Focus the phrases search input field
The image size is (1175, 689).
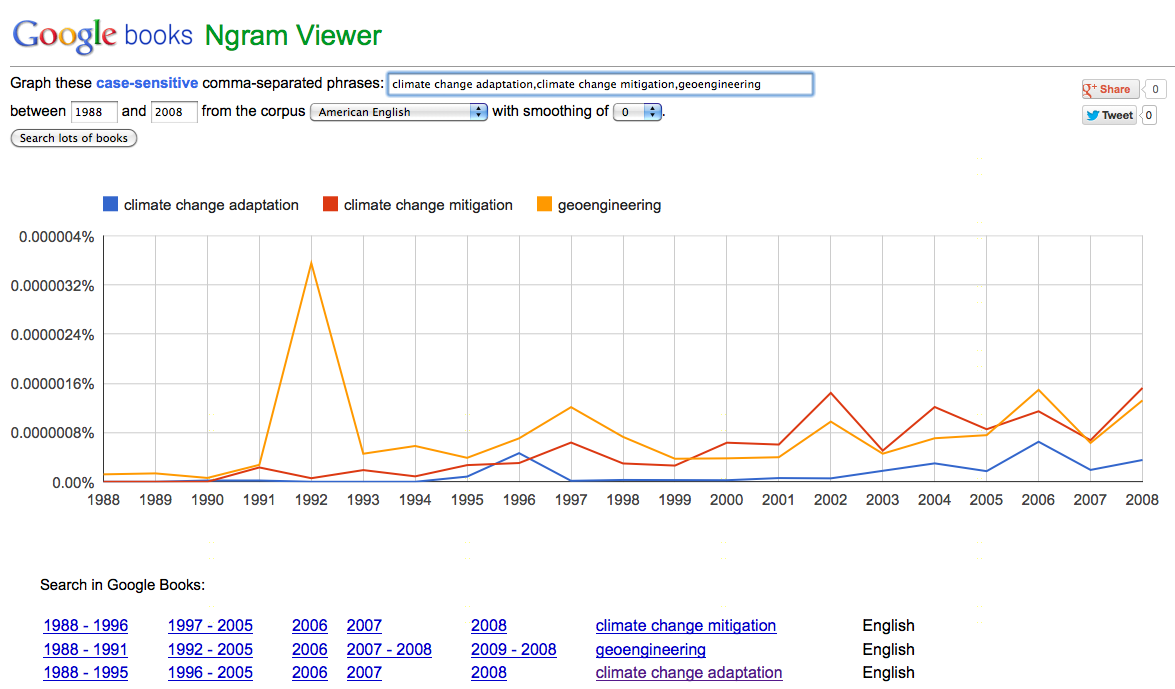[x=600, y=84]
